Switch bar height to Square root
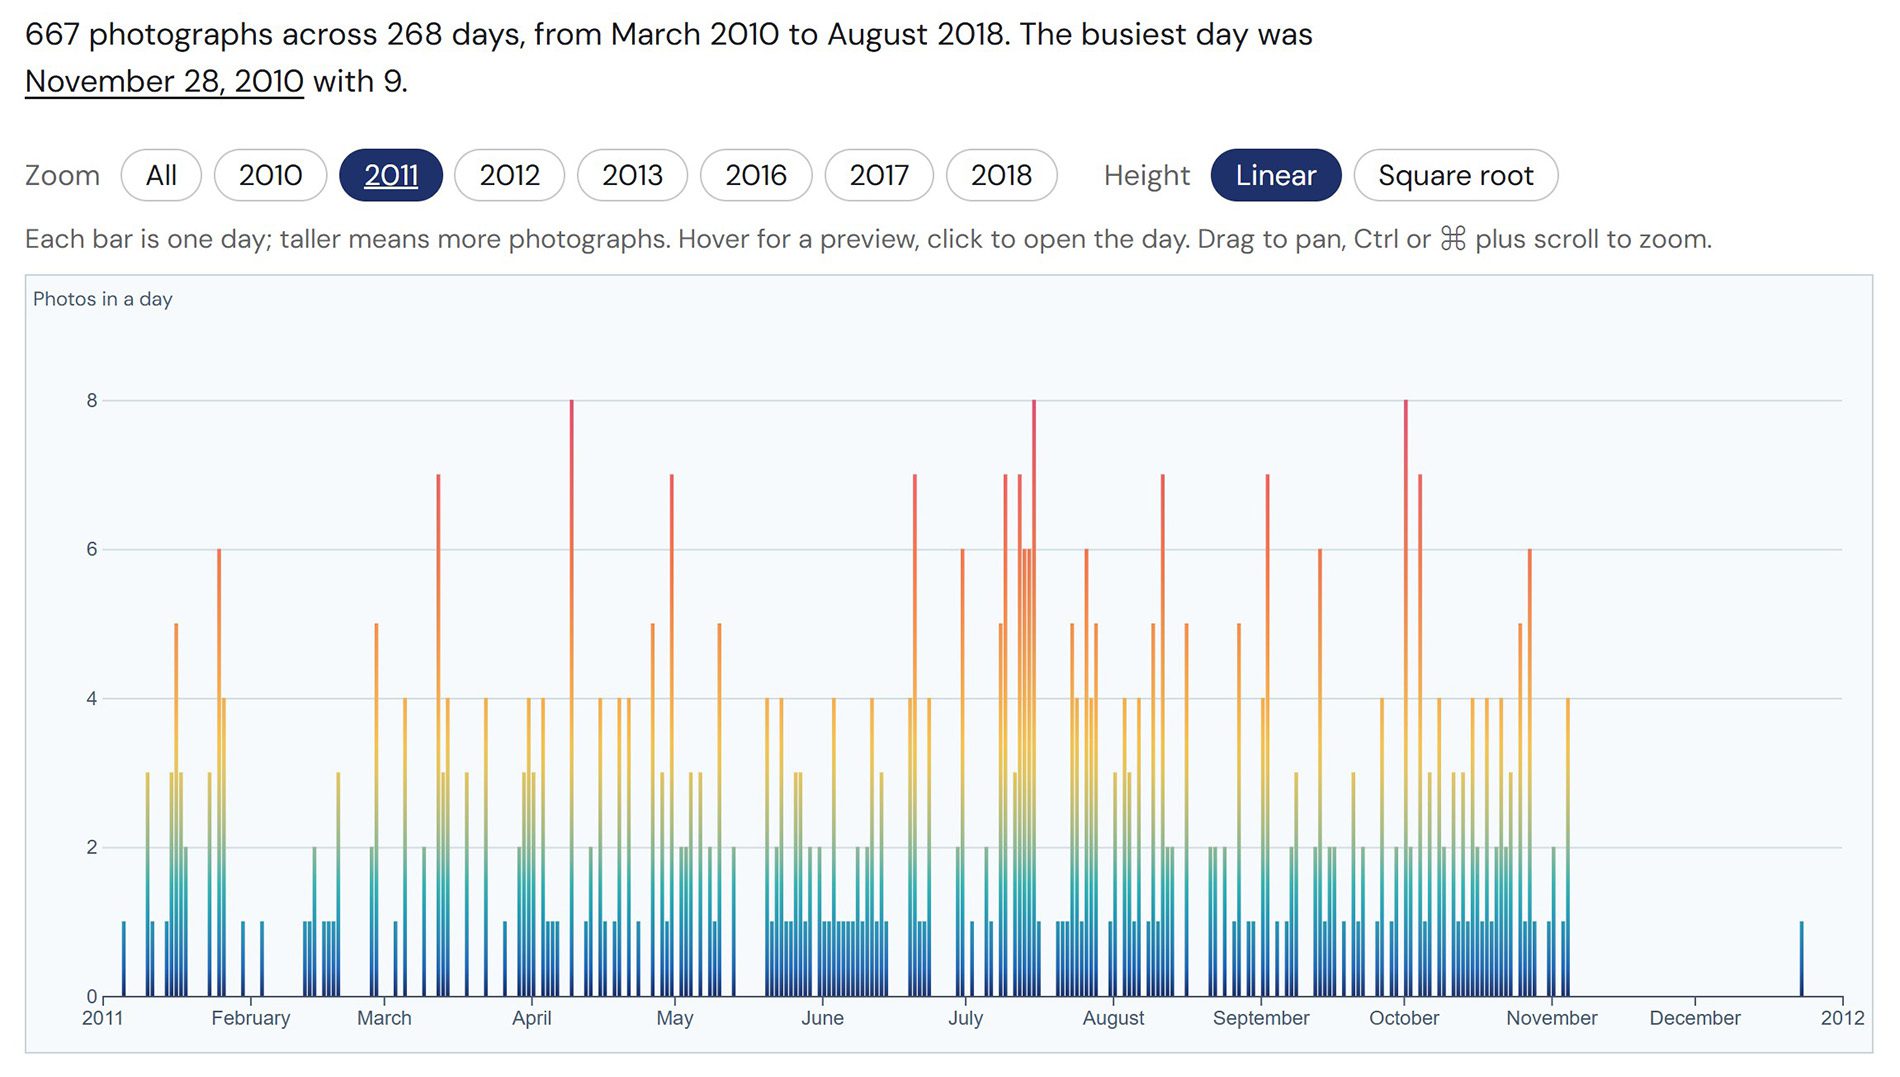The height and width of the screenshot is (1077, 1900). (x=1456, y=175)
